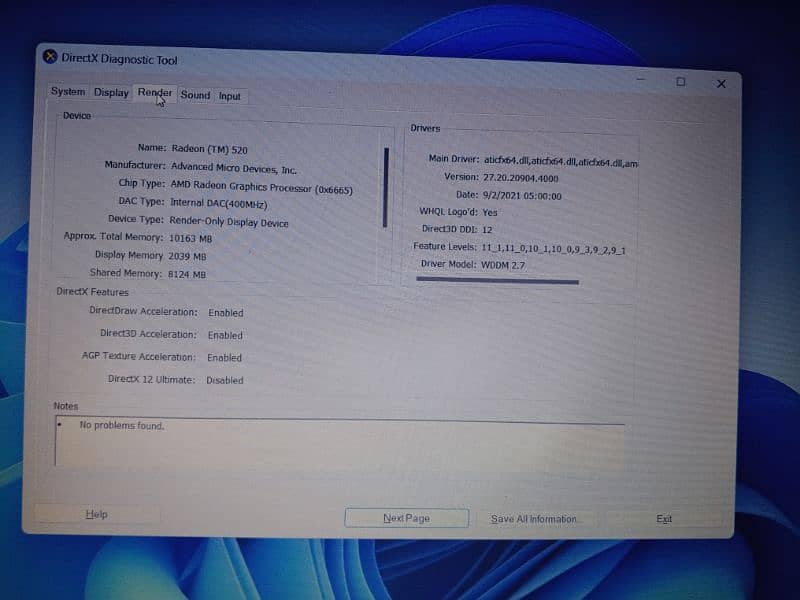800x600 pixels.
Task: Open the Display tab
Action: point(111,92)
